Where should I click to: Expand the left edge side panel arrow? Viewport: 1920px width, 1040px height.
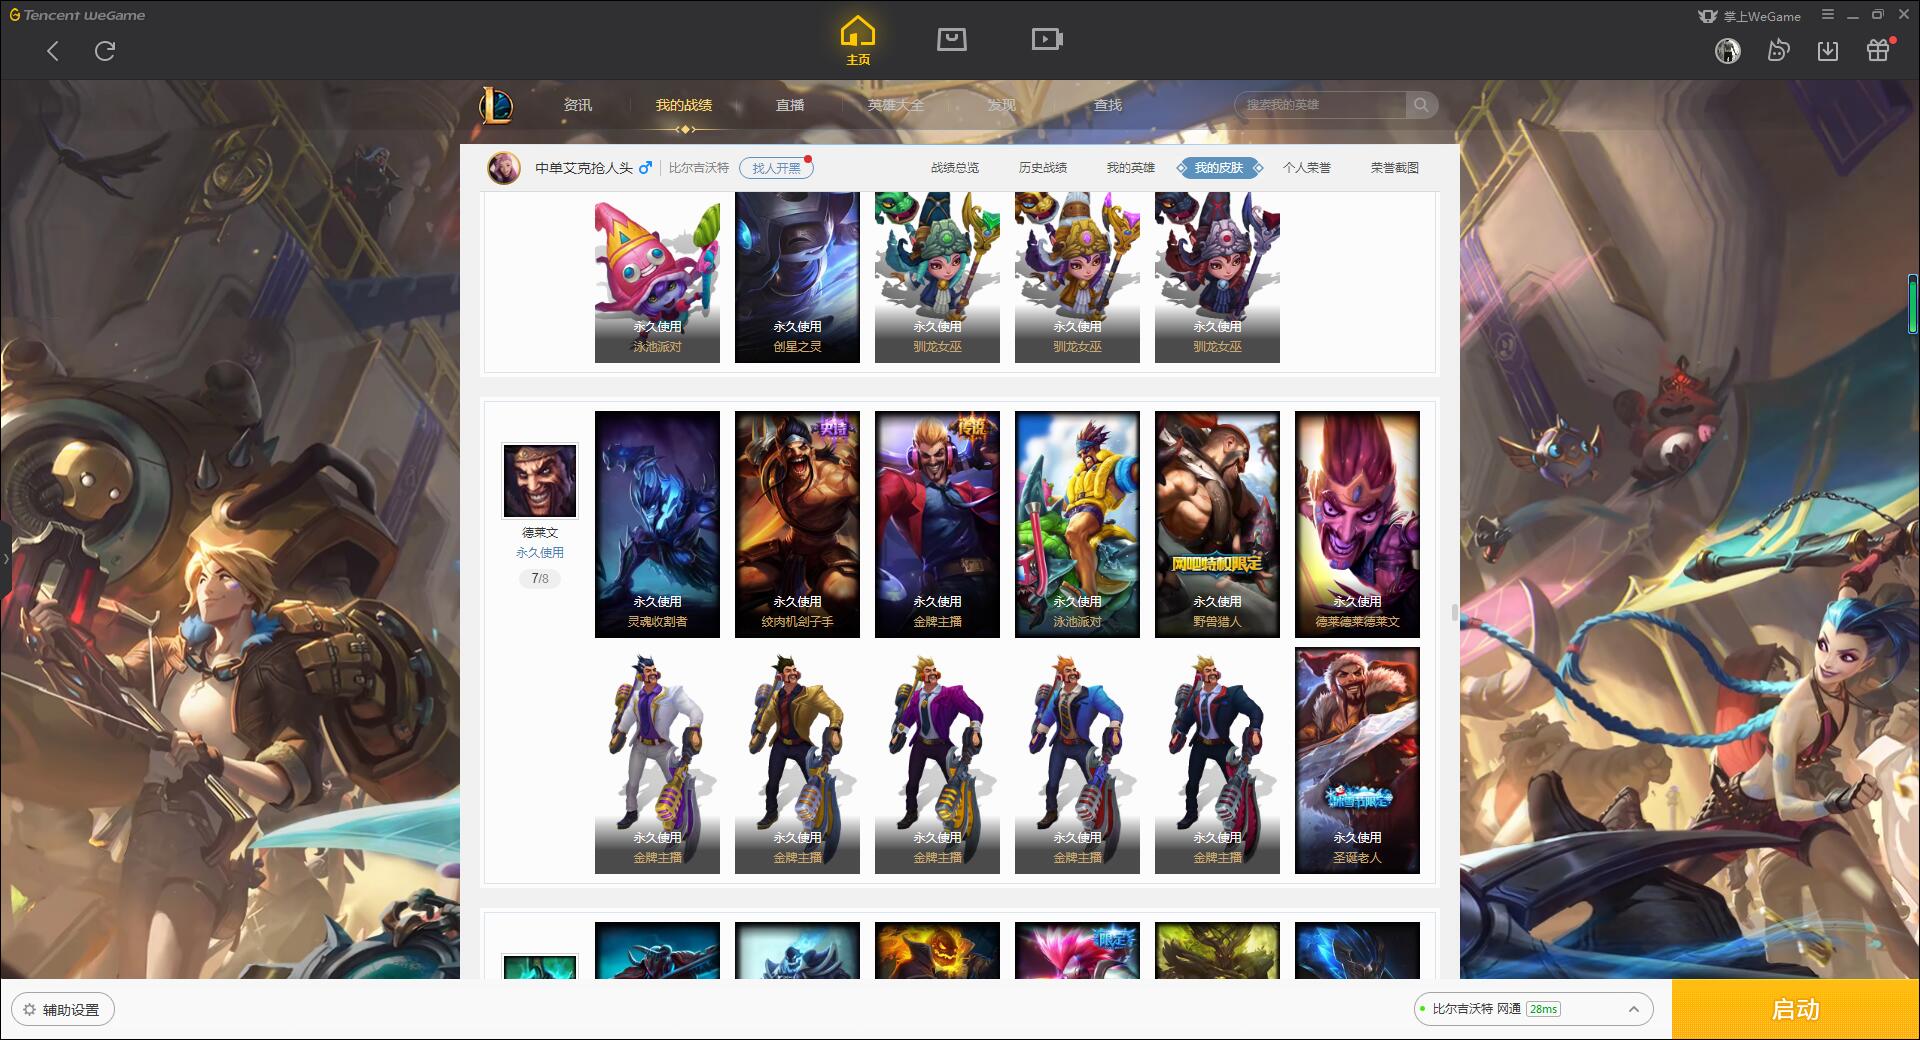pos(5,558)
